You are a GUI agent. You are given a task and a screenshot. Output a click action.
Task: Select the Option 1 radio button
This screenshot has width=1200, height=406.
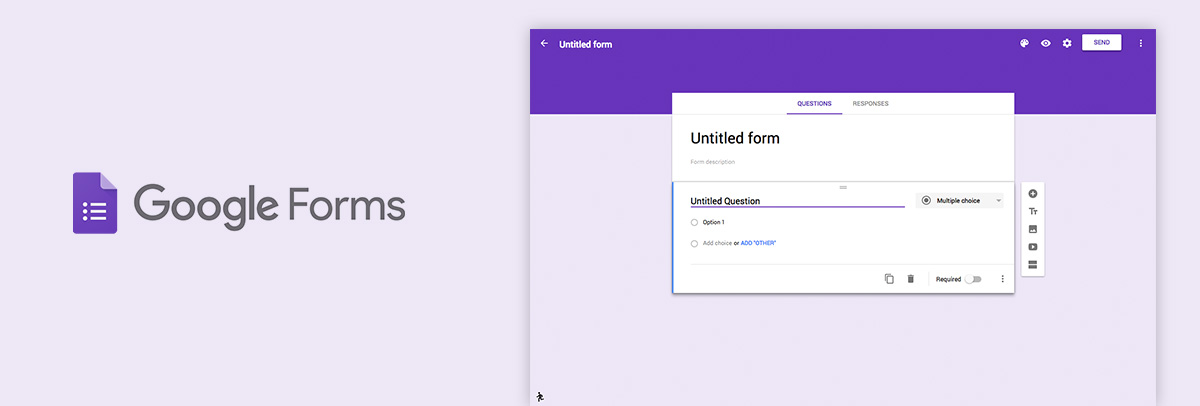694,222
